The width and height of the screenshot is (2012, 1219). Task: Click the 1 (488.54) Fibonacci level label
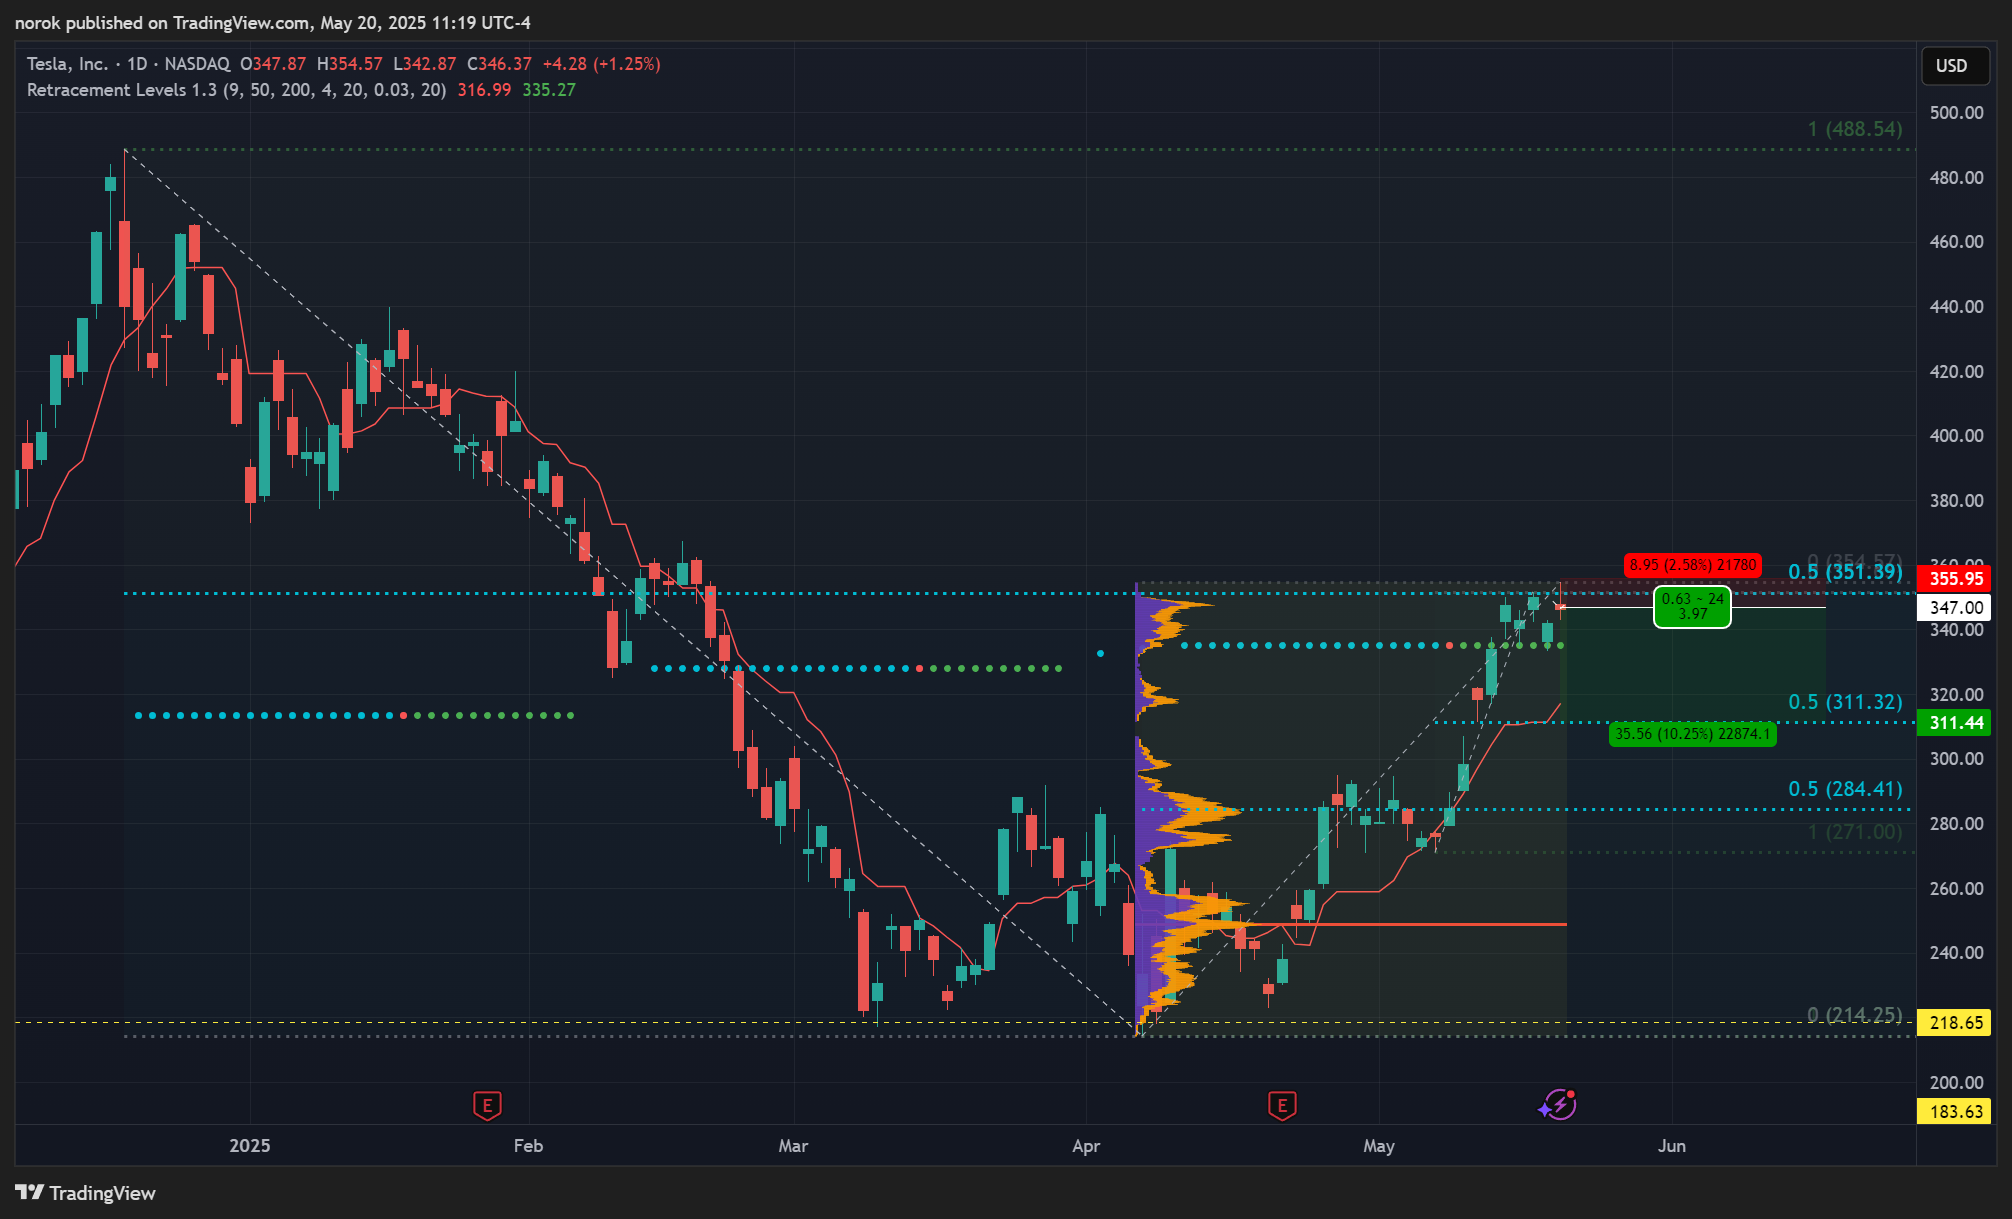click(x=1855, y=129)
